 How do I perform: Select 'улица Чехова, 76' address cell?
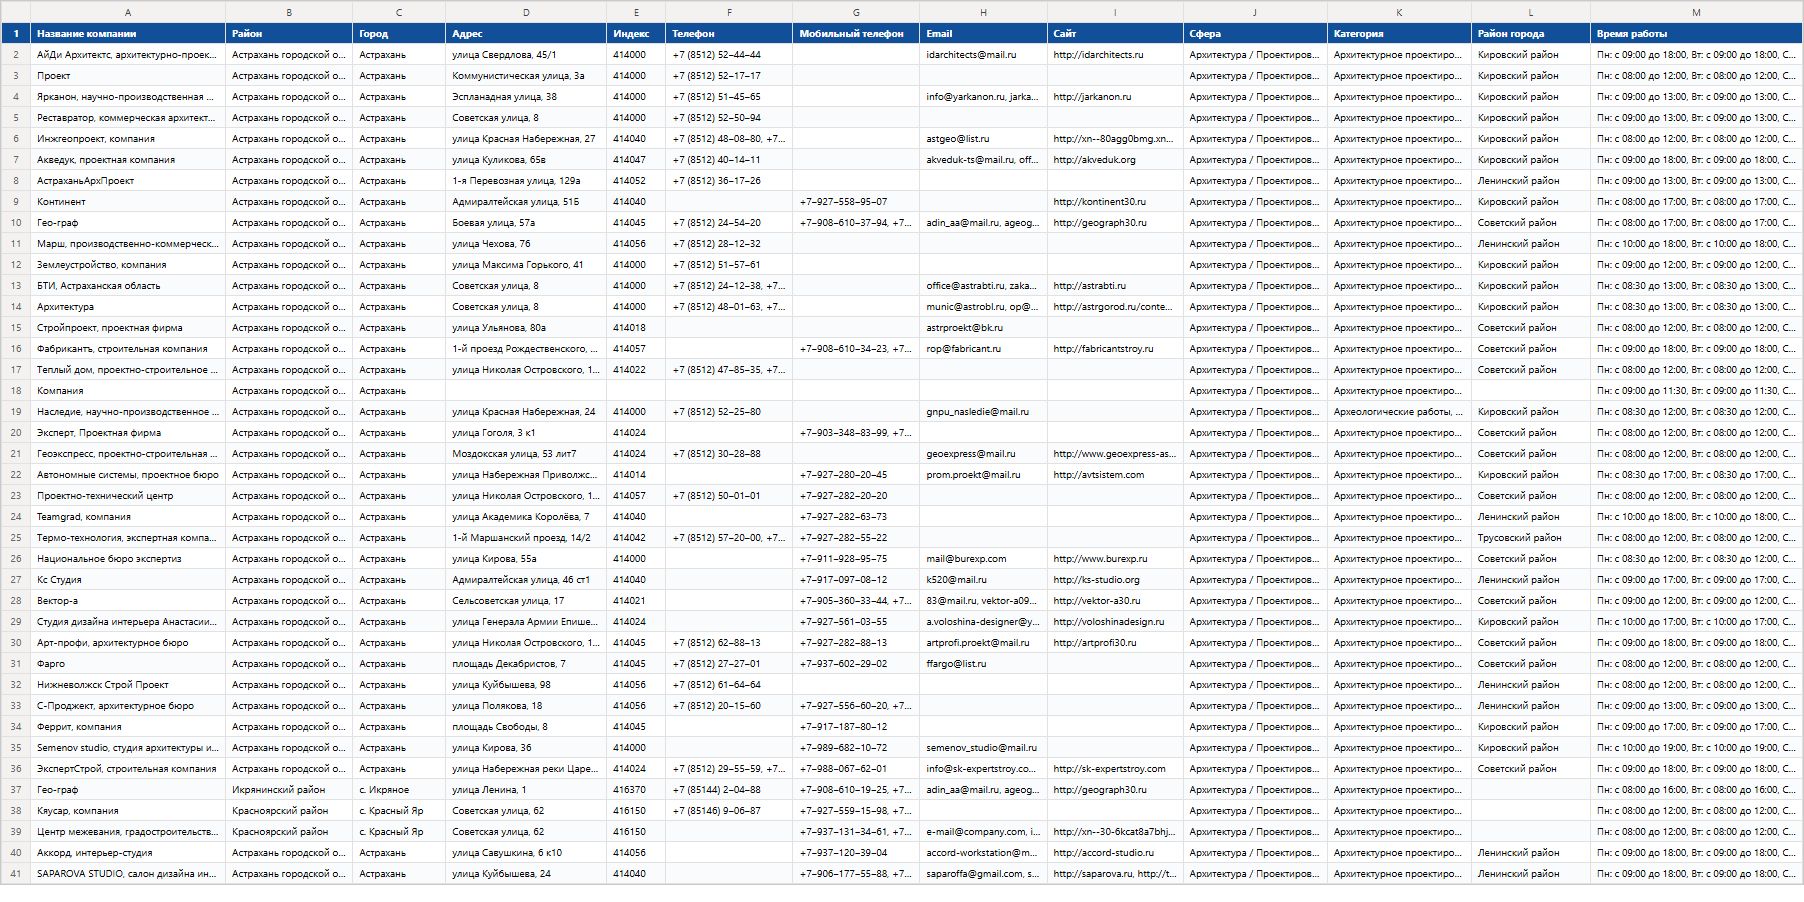pyautogui.click(x=526, y=244)
